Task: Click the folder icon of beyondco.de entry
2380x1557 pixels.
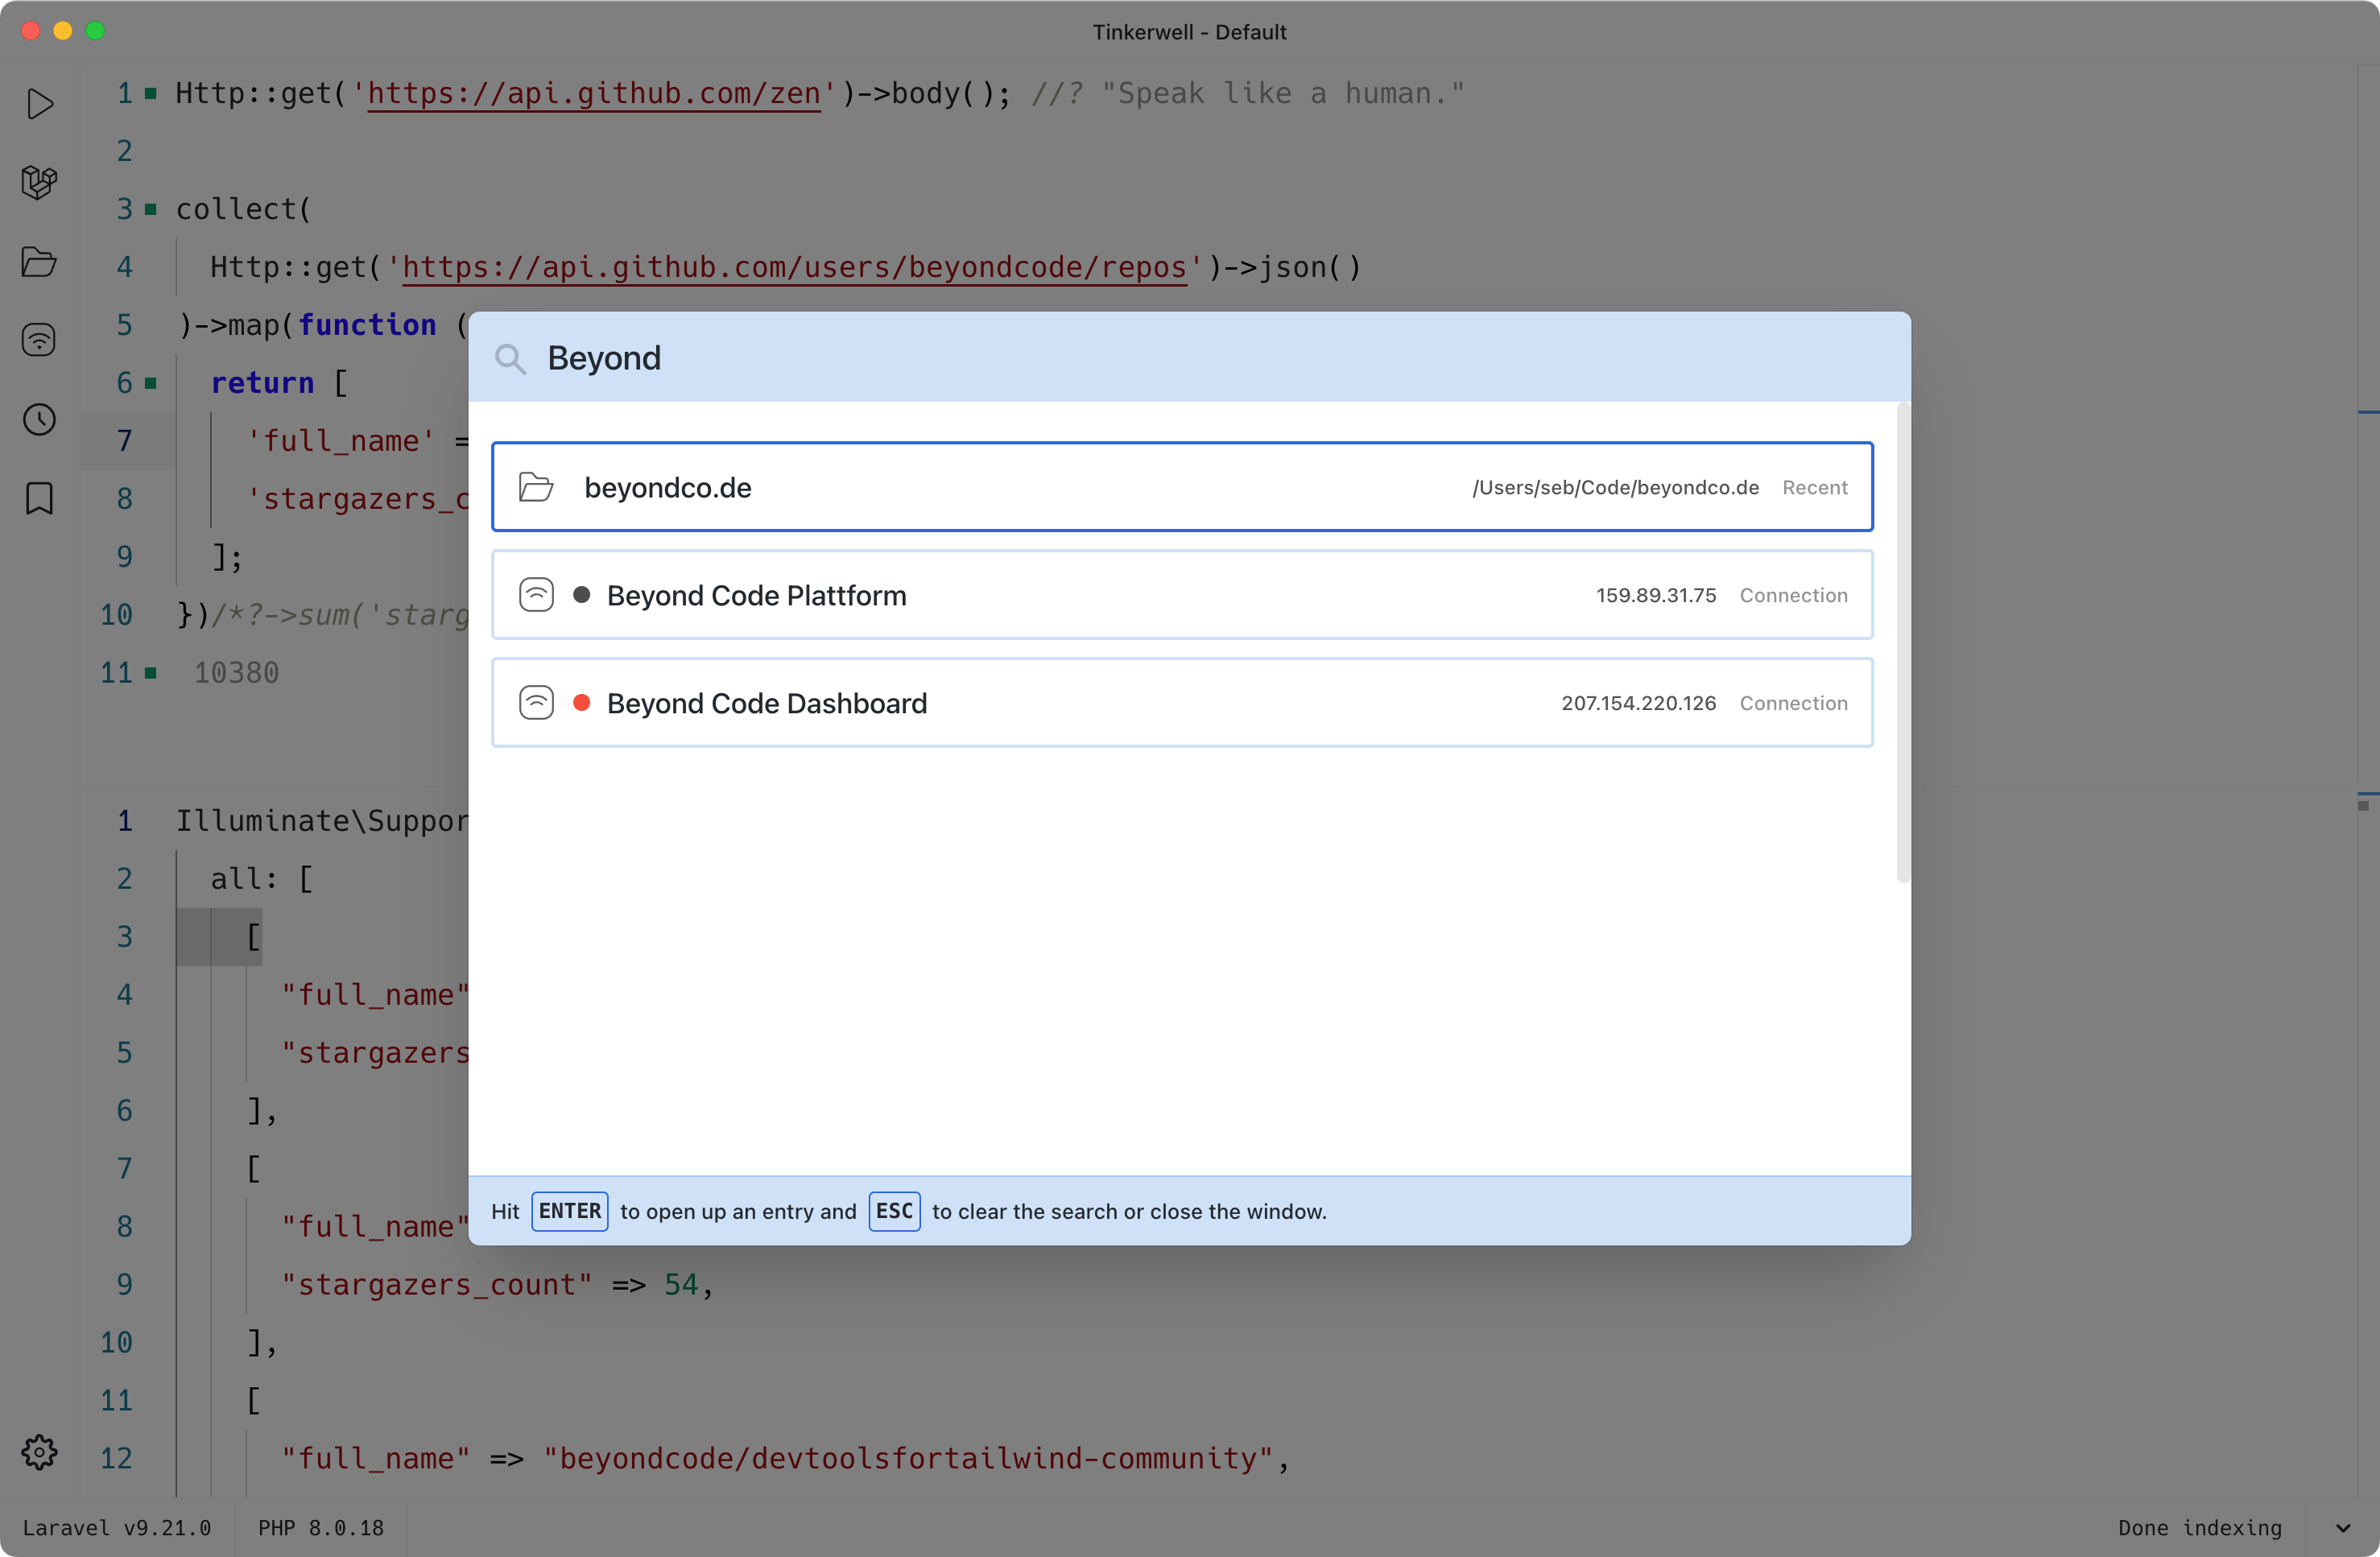Action: pos(536,487)
